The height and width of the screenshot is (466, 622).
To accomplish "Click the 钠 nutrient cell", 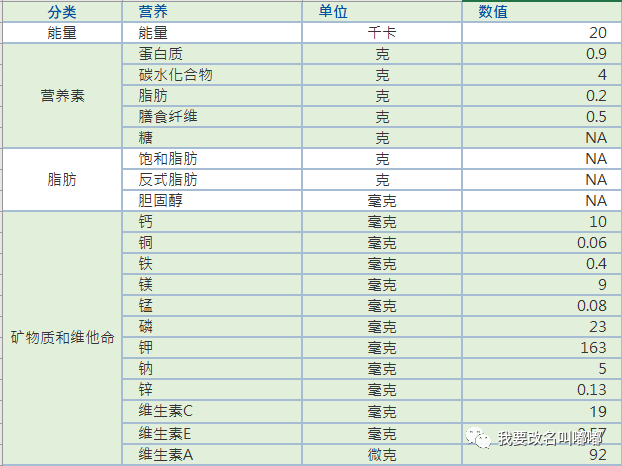I will 212,369.
